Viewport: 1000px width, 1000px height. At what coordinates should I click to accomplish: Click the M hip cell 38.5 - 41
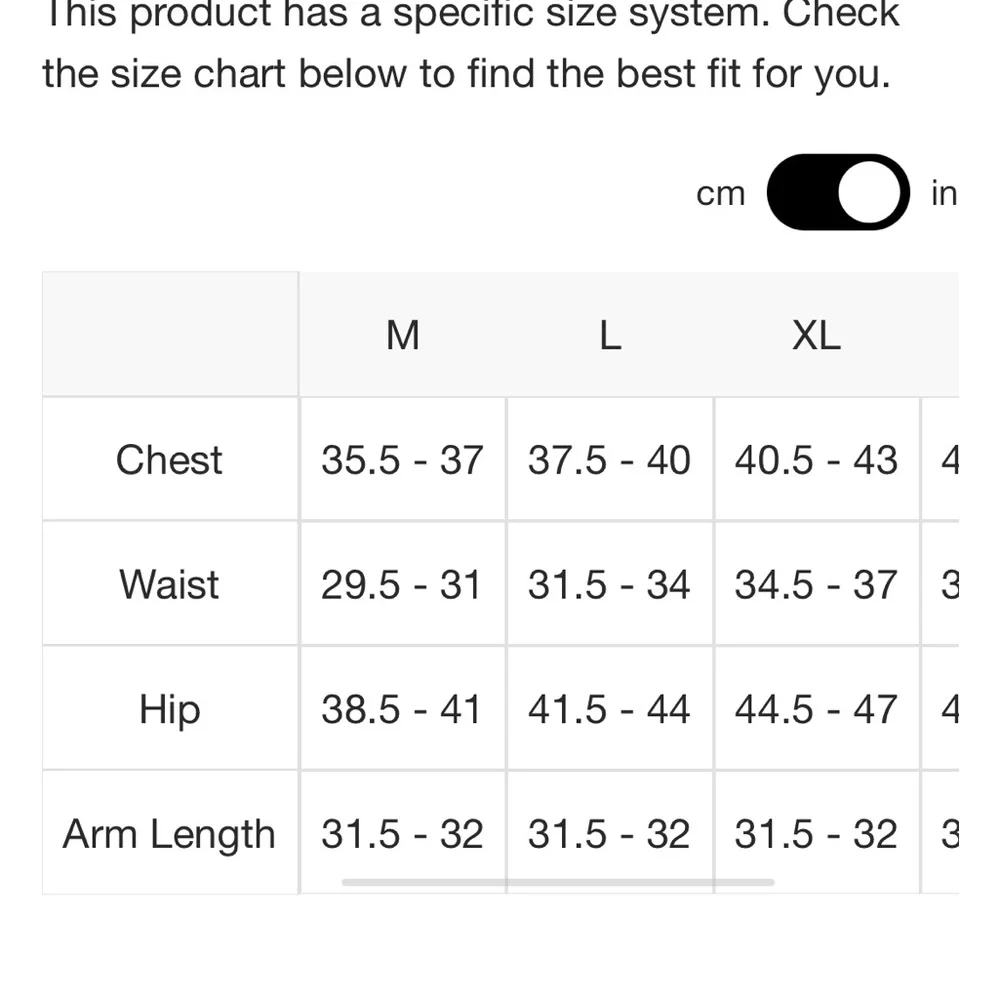click(402, 709)
